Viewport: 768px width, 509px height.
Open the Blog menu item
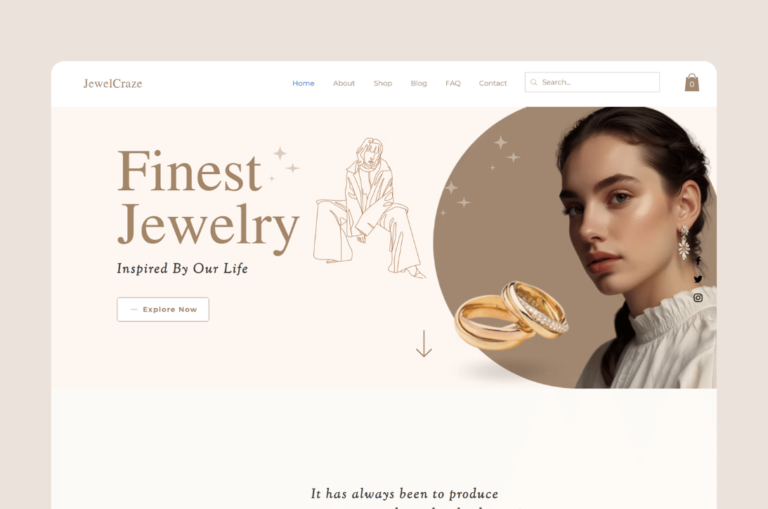point(419,83)
